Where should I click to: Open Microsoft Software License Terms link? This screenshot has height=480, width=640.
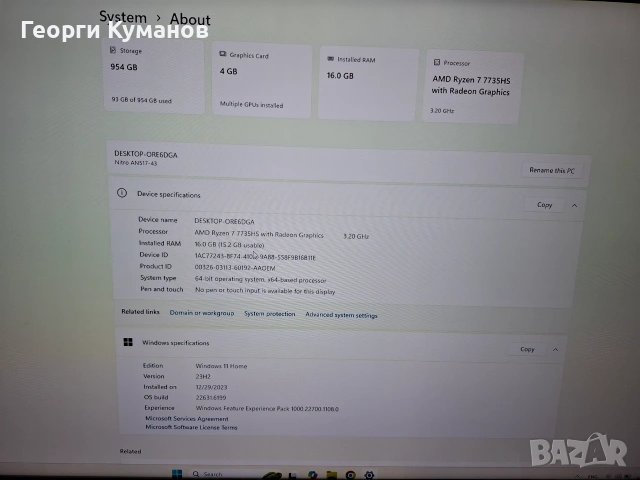tap(191, 427)
